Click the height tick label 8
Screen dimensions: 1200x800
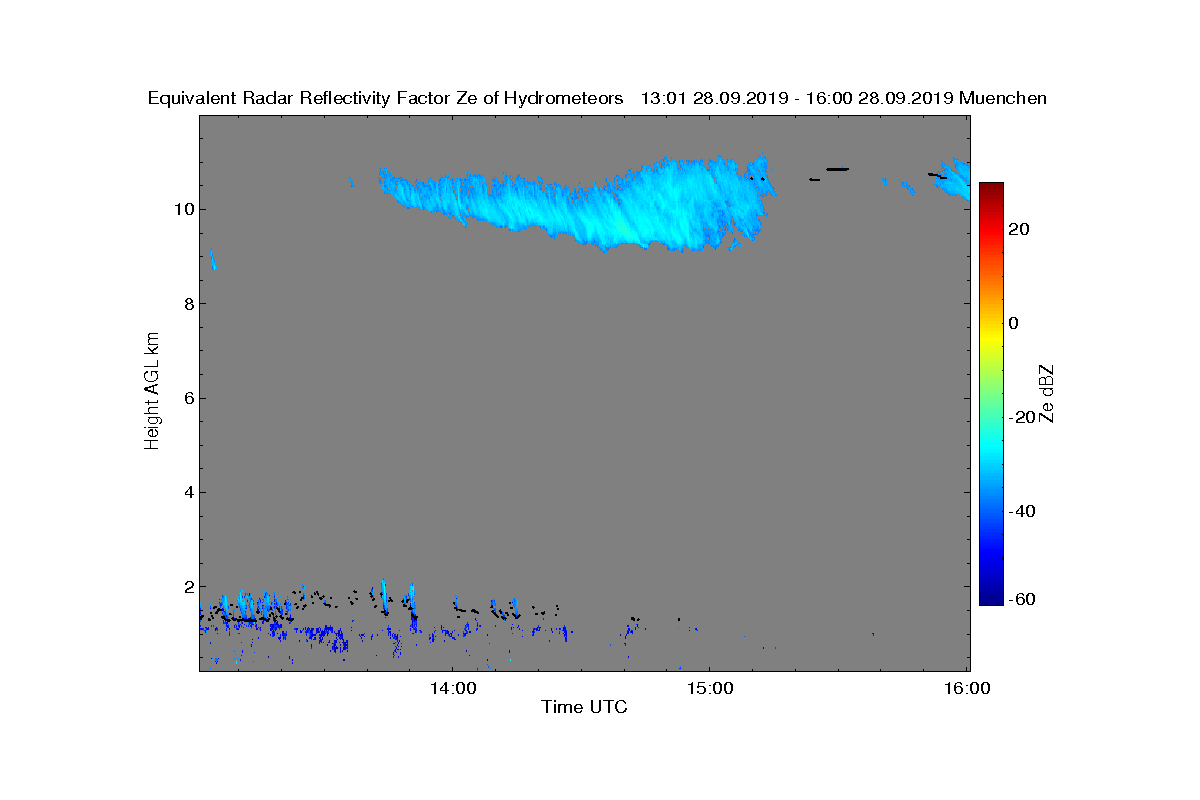(x=188, y=304)
